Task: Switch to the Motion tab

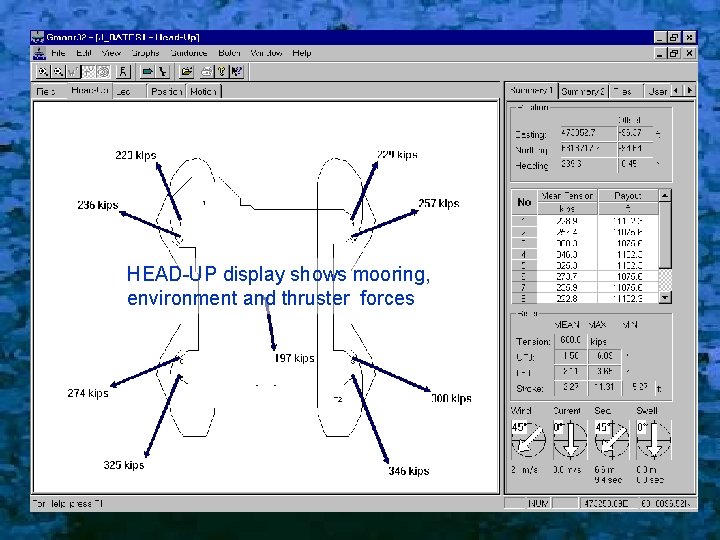Action: pos(203,91)
